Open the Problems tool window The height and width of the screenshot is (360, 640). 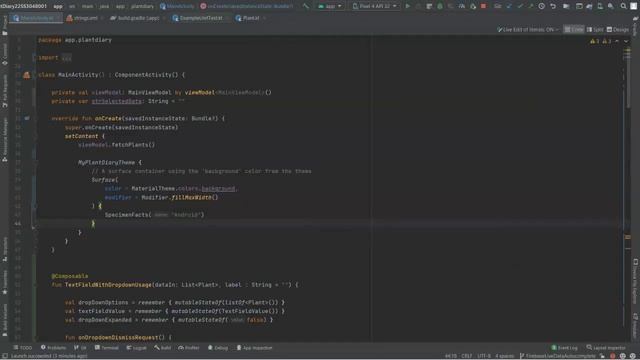tap(53, 348)
